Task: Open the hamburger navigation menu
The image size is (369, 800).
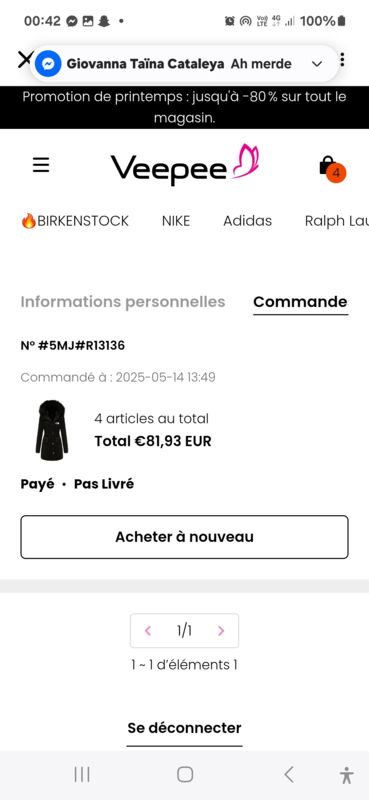Action: point(41,165)
